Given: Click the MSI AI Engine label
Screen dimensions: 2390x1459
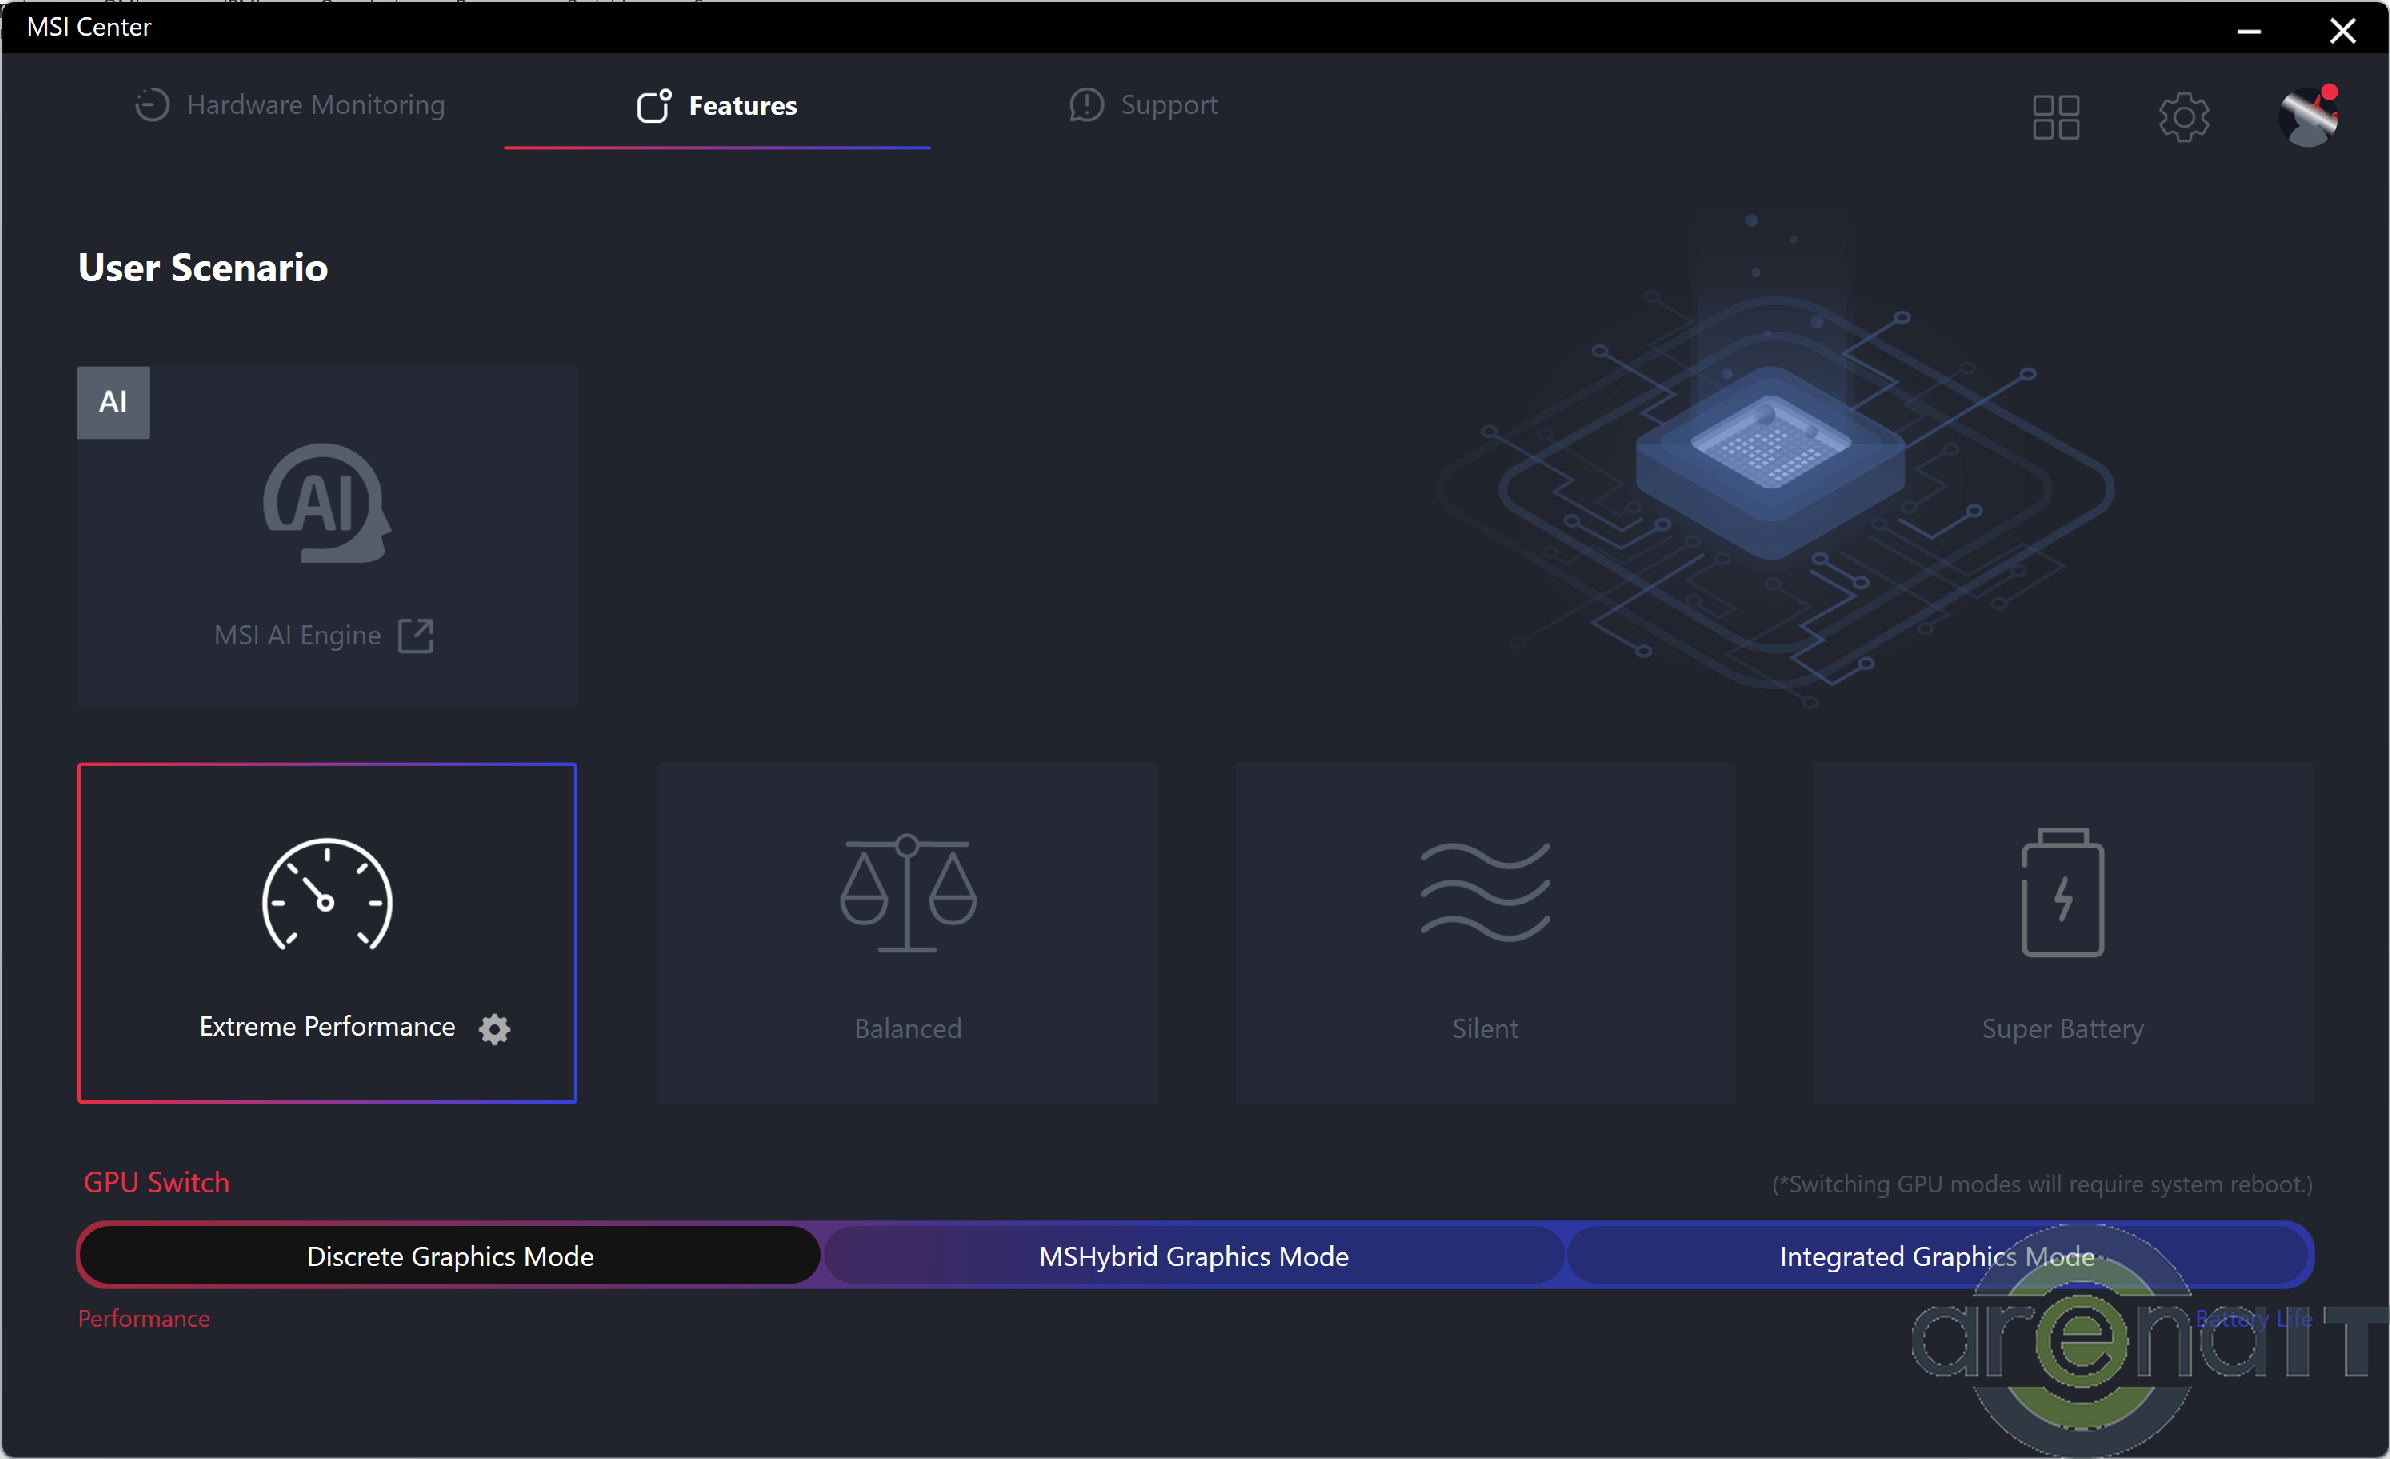Looking at the screenshot, I should coord(298,636).
